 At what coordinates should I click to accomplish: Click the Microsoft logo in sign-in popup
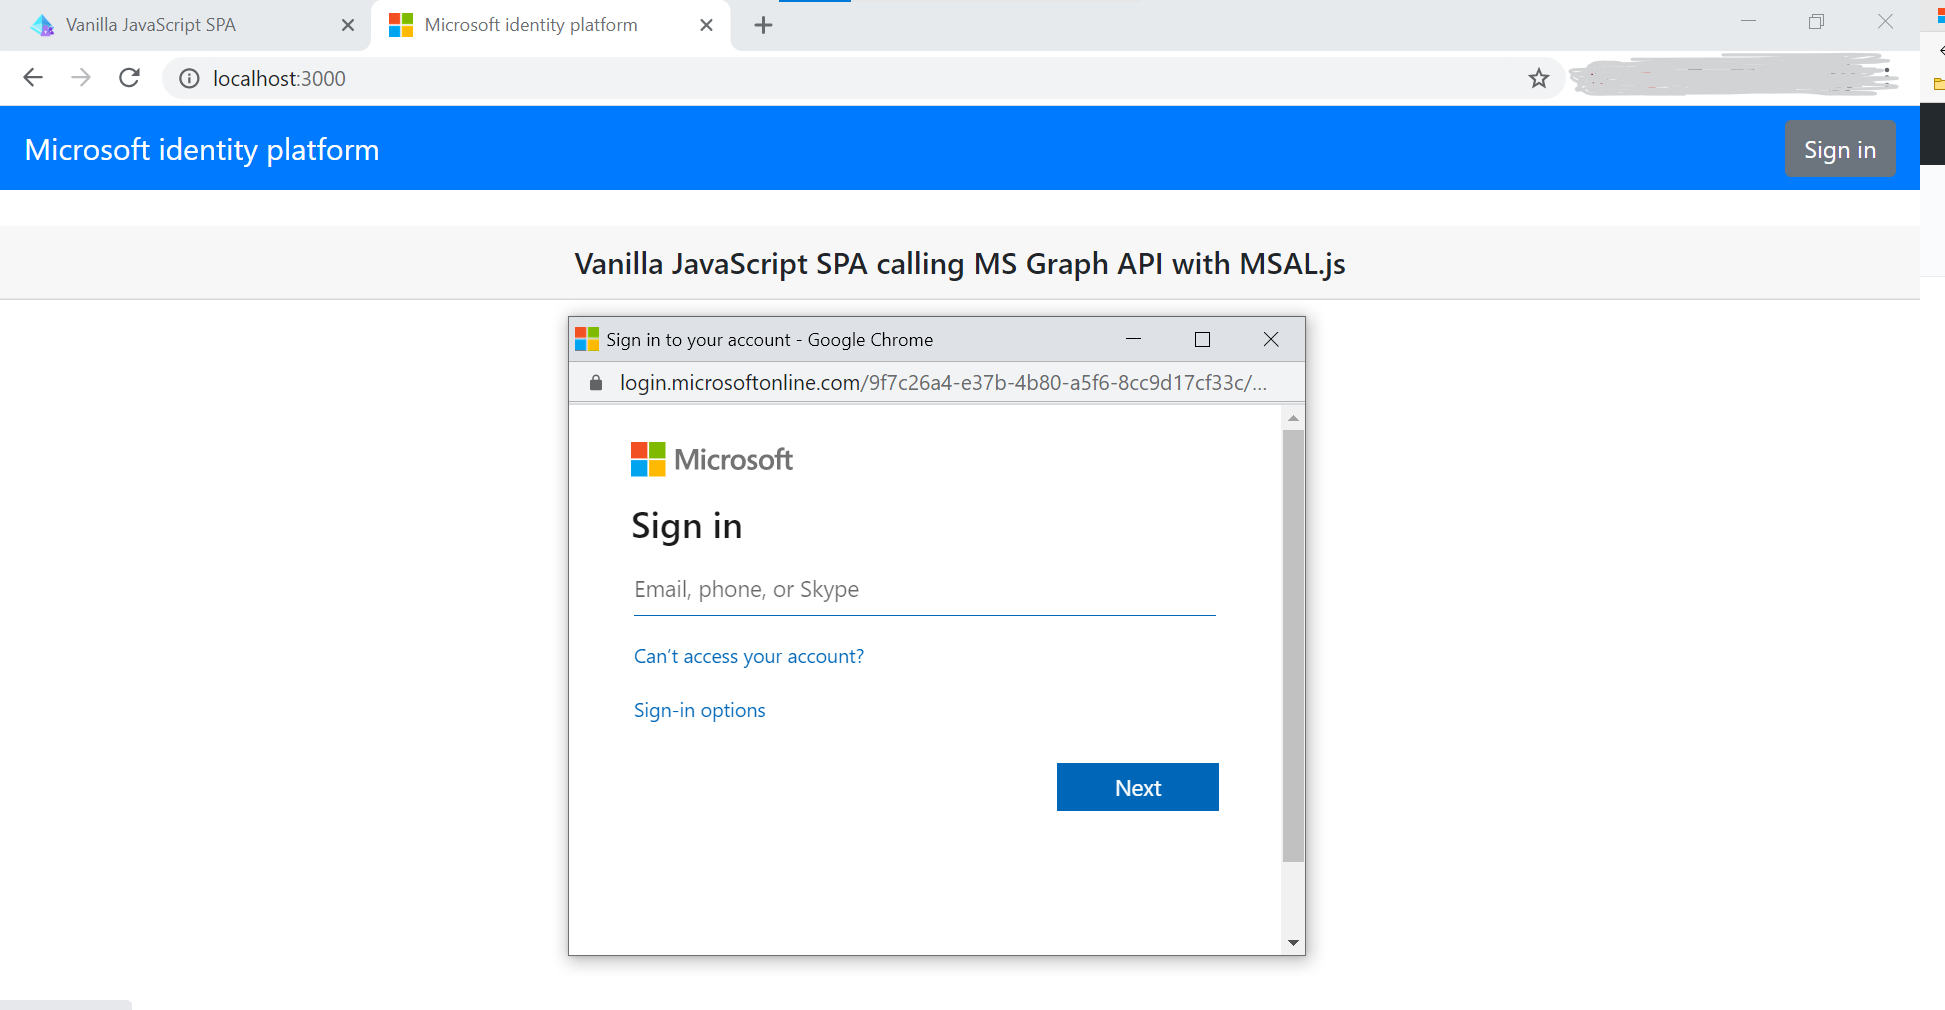[x=712, y=460]
